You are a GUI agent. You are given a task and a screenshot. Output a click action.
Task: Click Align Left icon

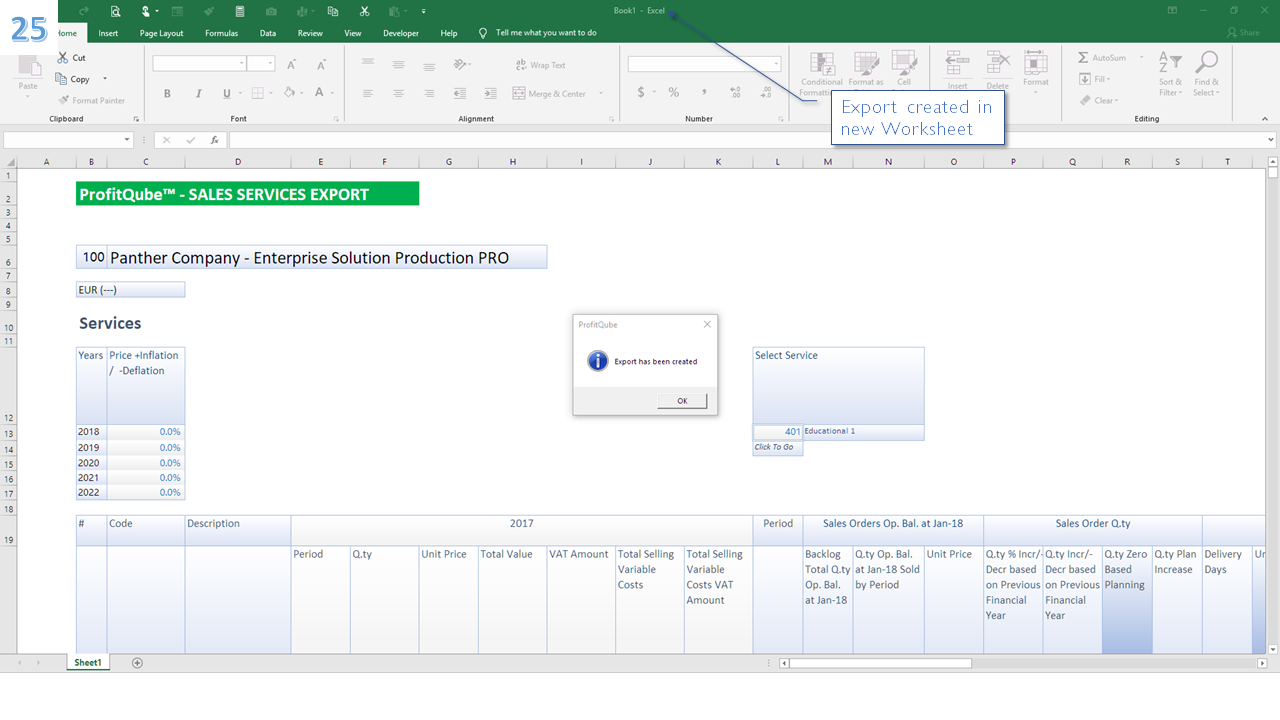coord(368,93)
